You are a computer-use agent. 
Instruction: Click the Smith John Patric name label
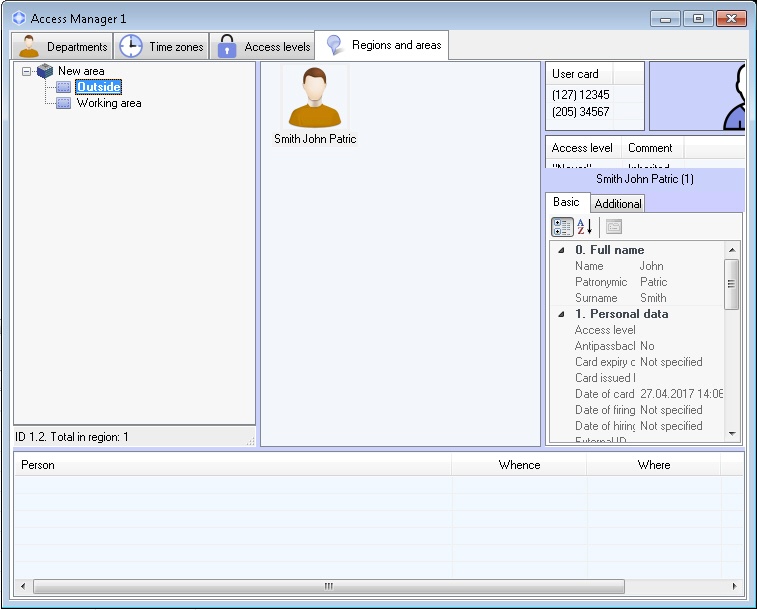315,139
